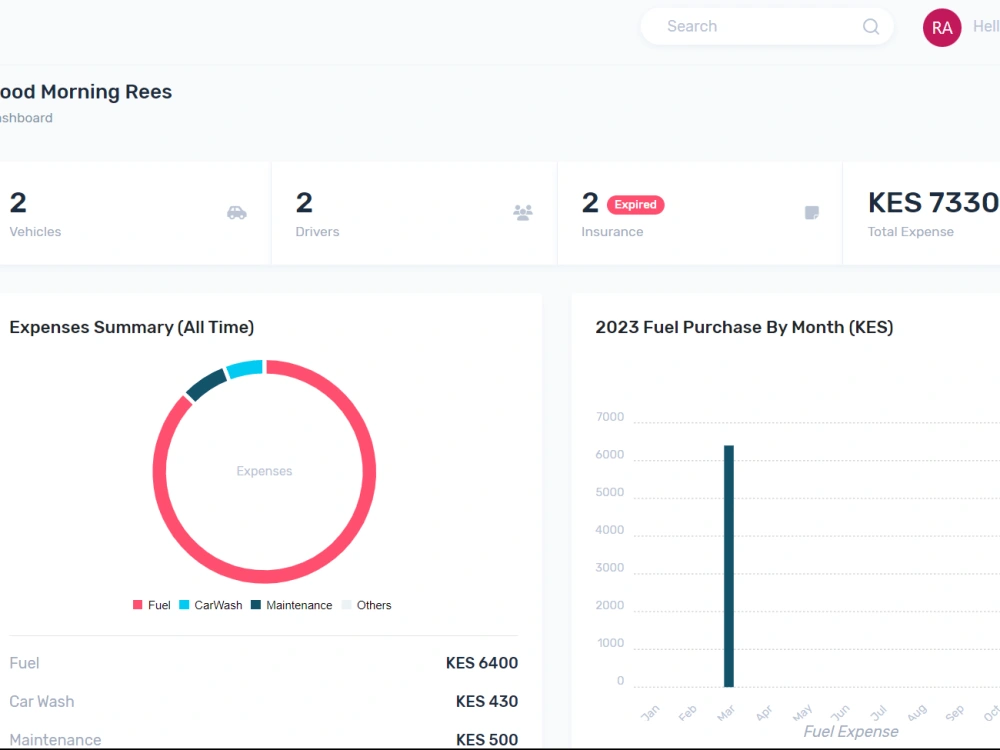
Task: Click the Drivers card label
Action: coord(317,232)
